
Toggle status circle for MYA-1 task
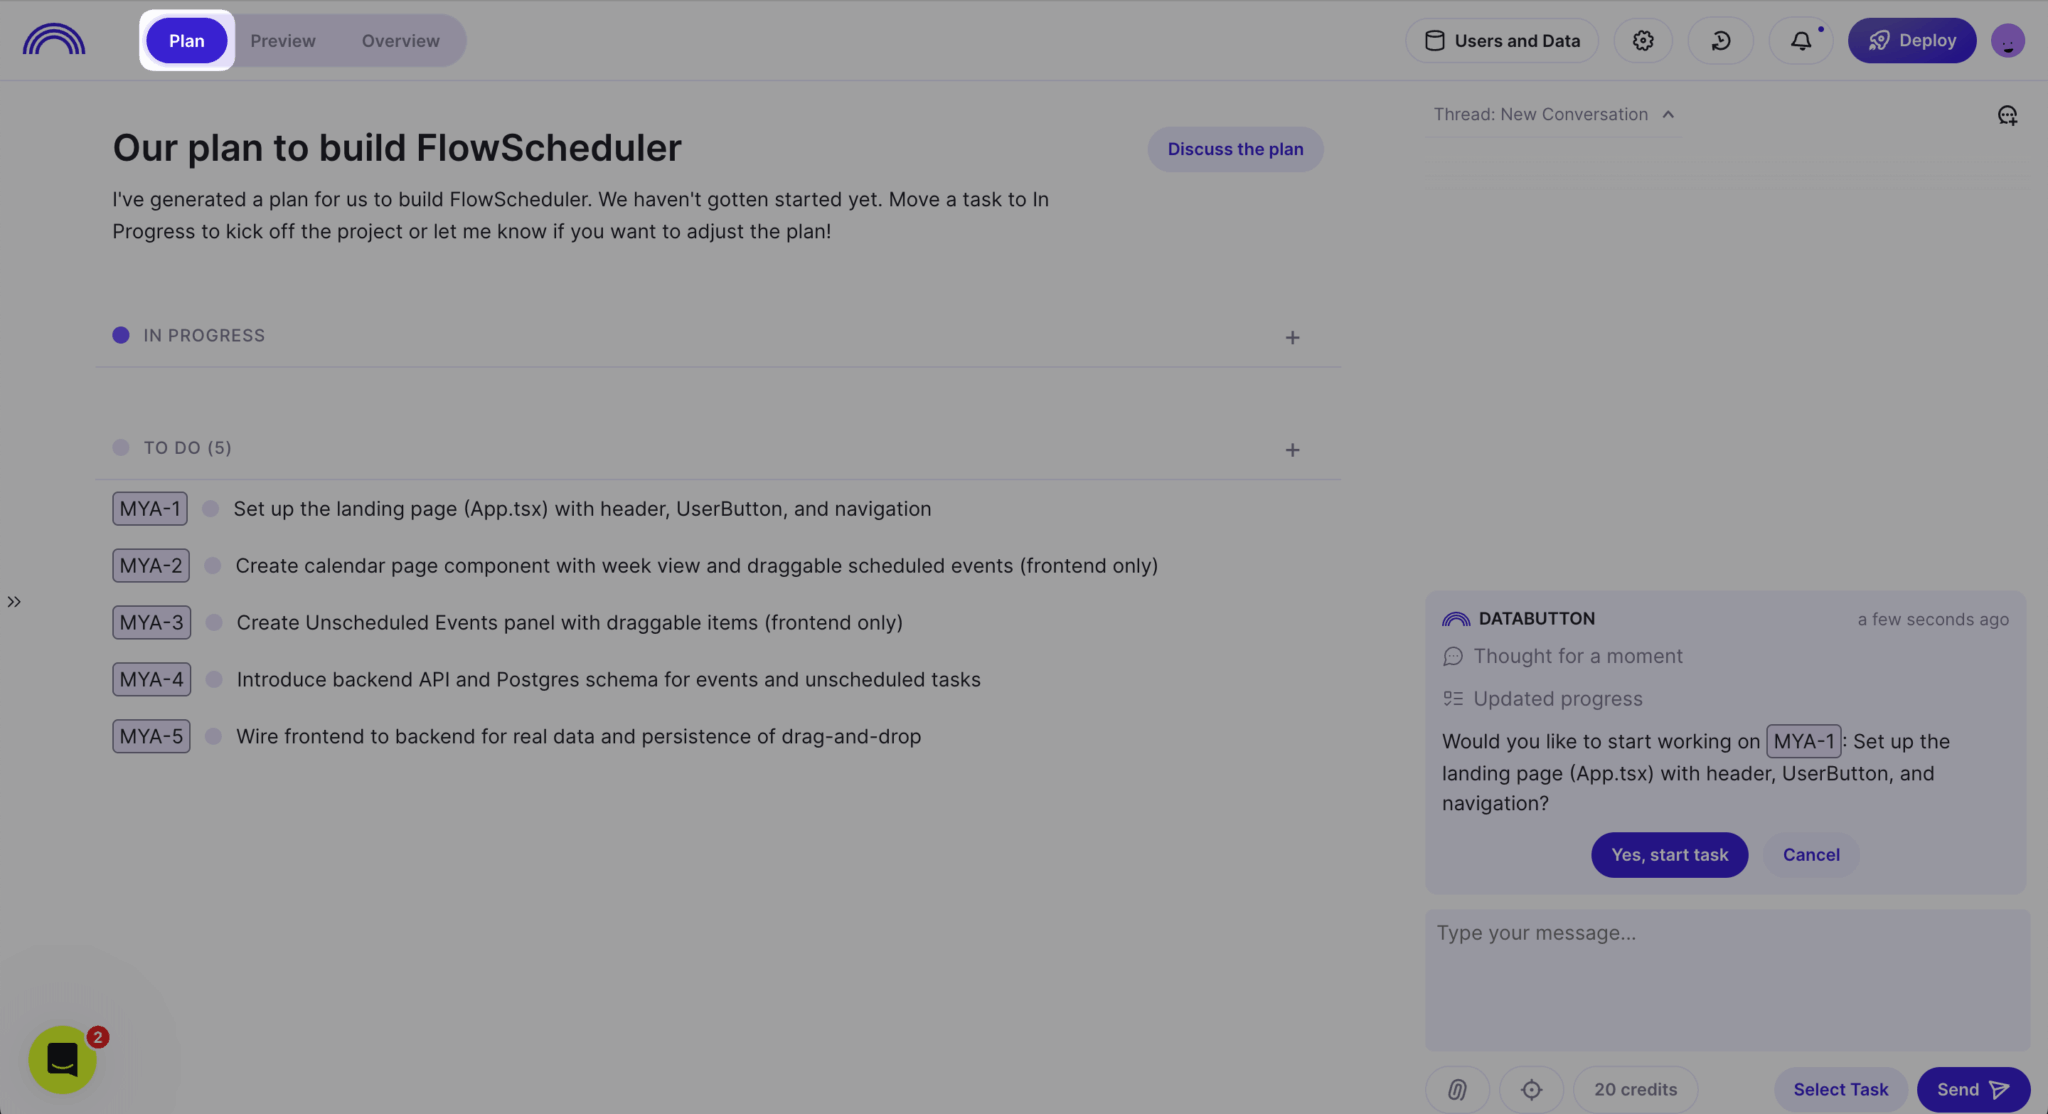click(210, 509)
